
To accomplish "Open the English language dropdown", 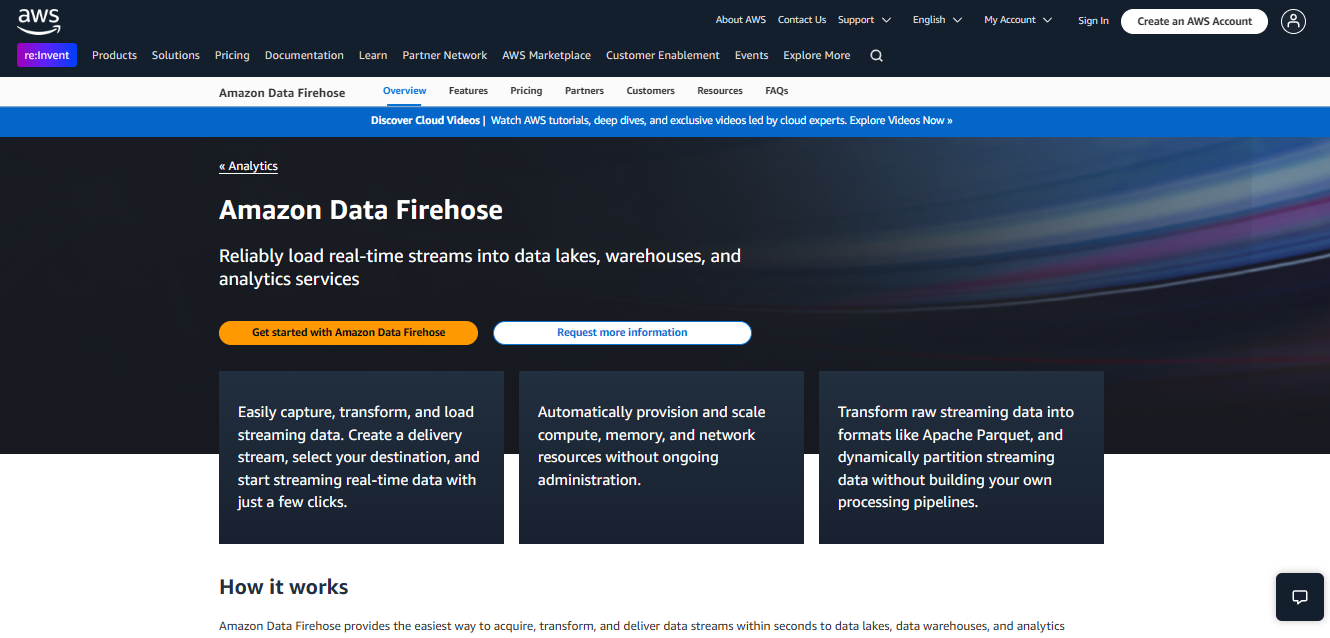I will point(937,20).
